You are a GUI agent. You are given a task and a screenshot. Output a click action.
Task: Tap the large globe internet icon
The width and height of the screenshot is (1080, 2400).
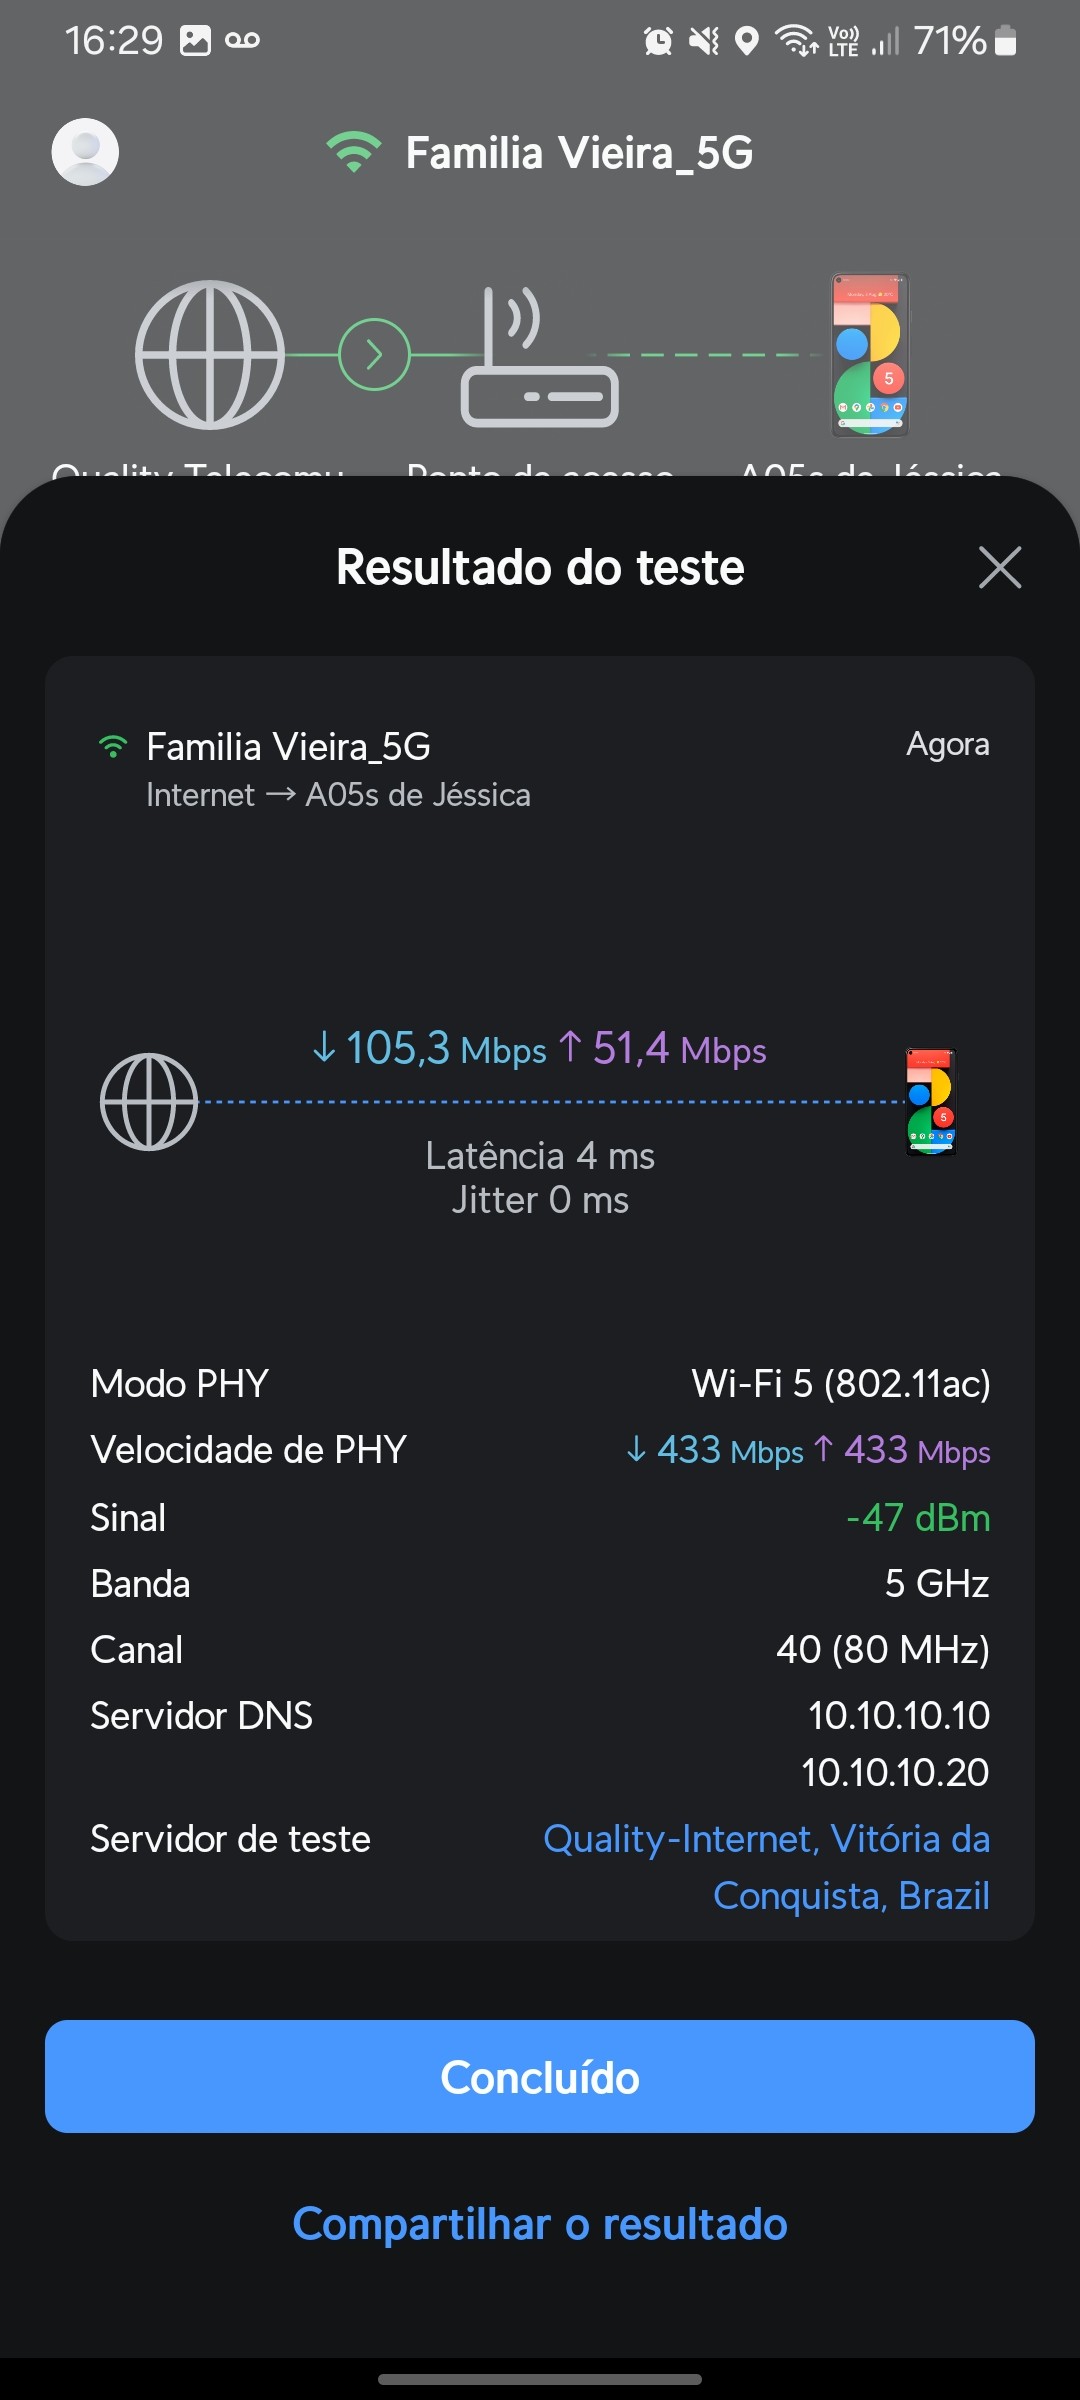pos(210,355)
